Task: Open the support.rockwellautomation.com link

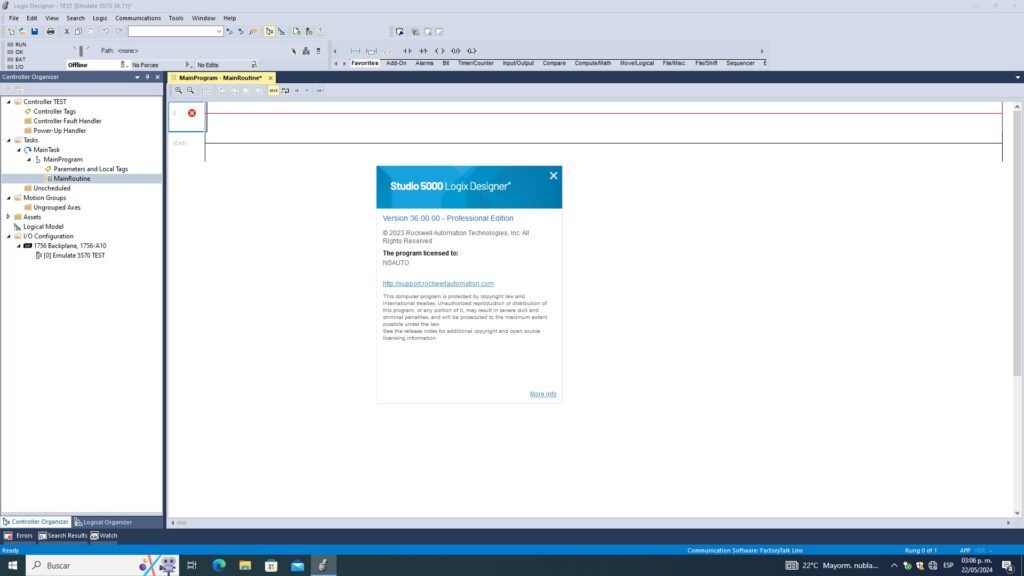Action: coord(438,284)
